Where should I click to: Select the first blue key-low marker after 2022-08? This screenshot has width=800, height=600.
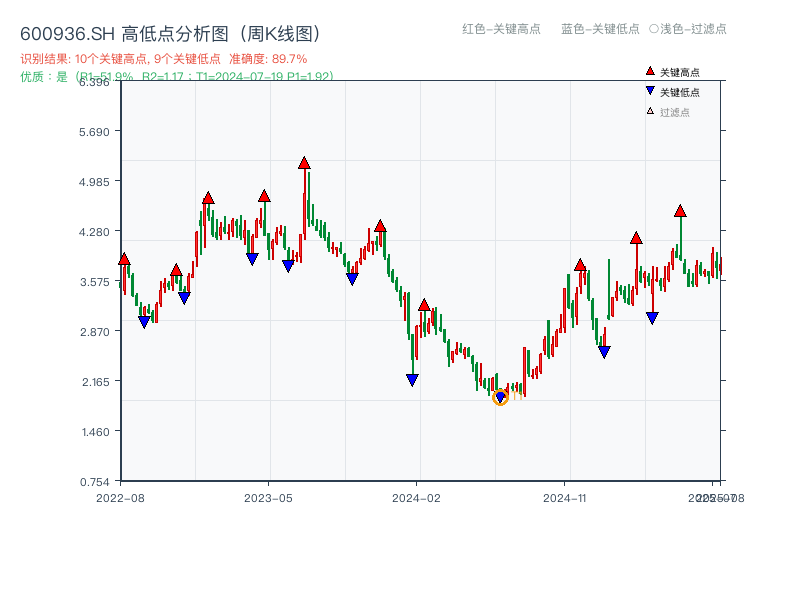(144, 322)
